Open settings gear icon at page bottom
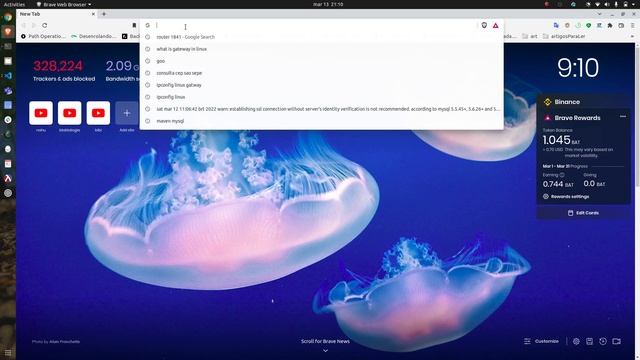Image resolution: width=640 pixels, height=360 pixels. pyautogui.click(x=576, y=341)
